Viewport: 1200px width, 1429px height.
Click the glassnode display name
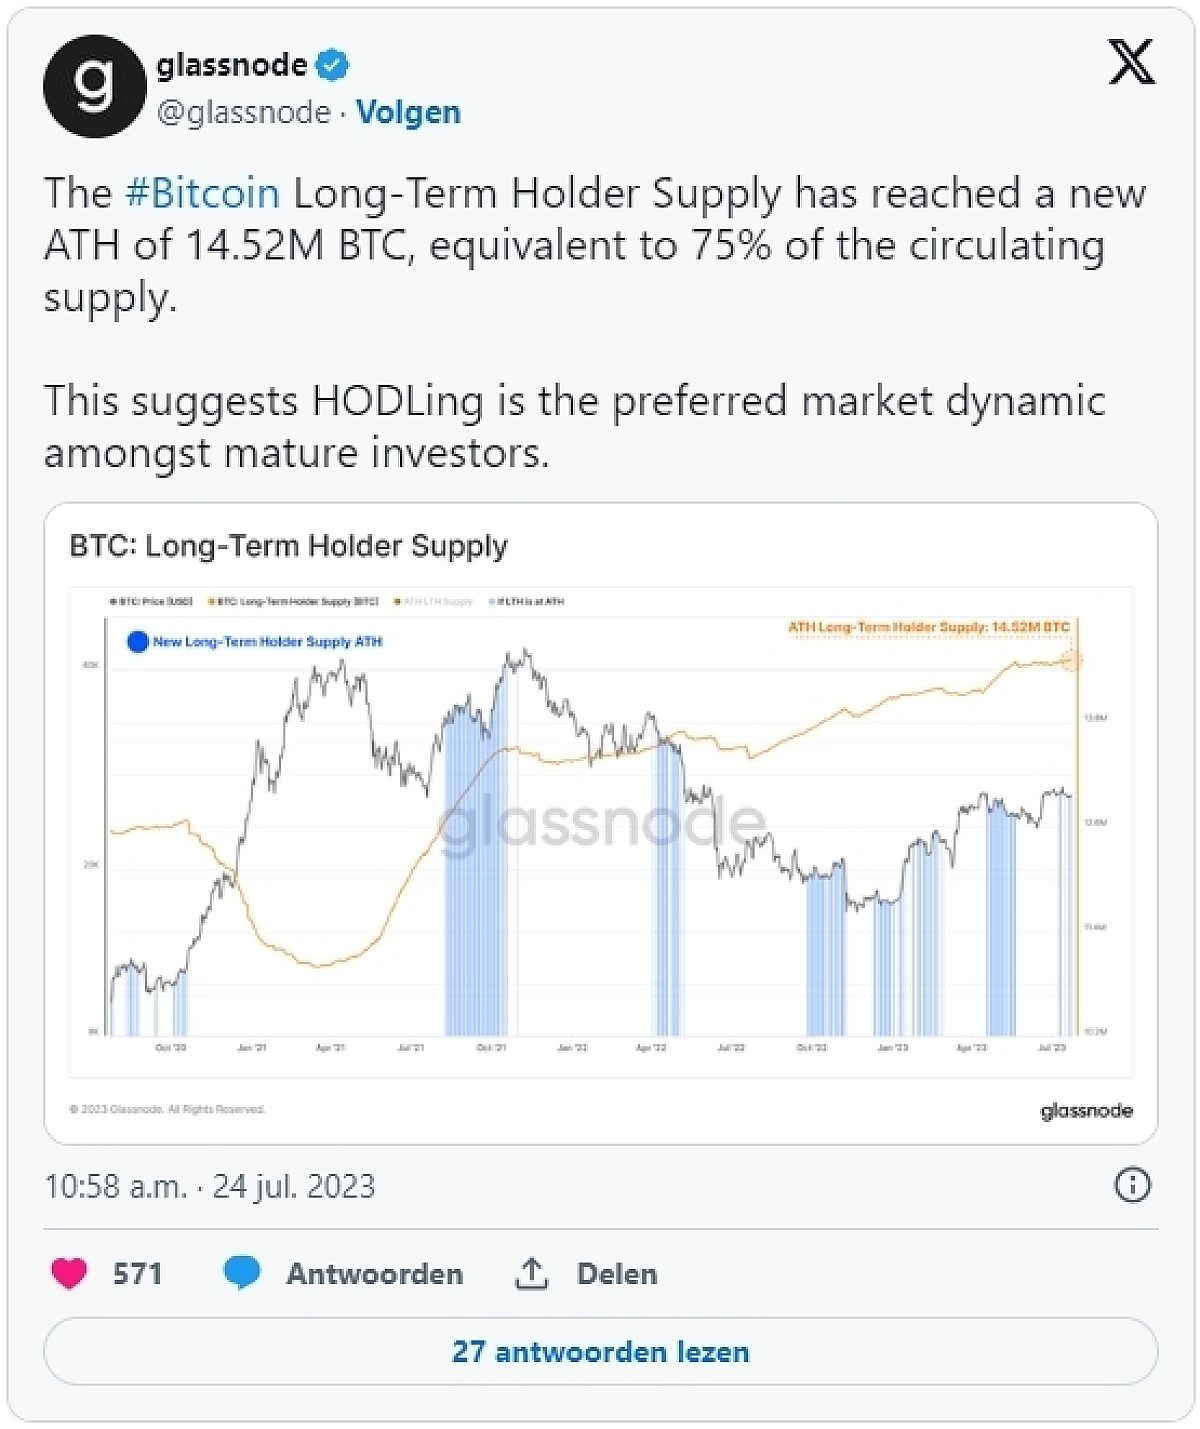coord(232,65)
